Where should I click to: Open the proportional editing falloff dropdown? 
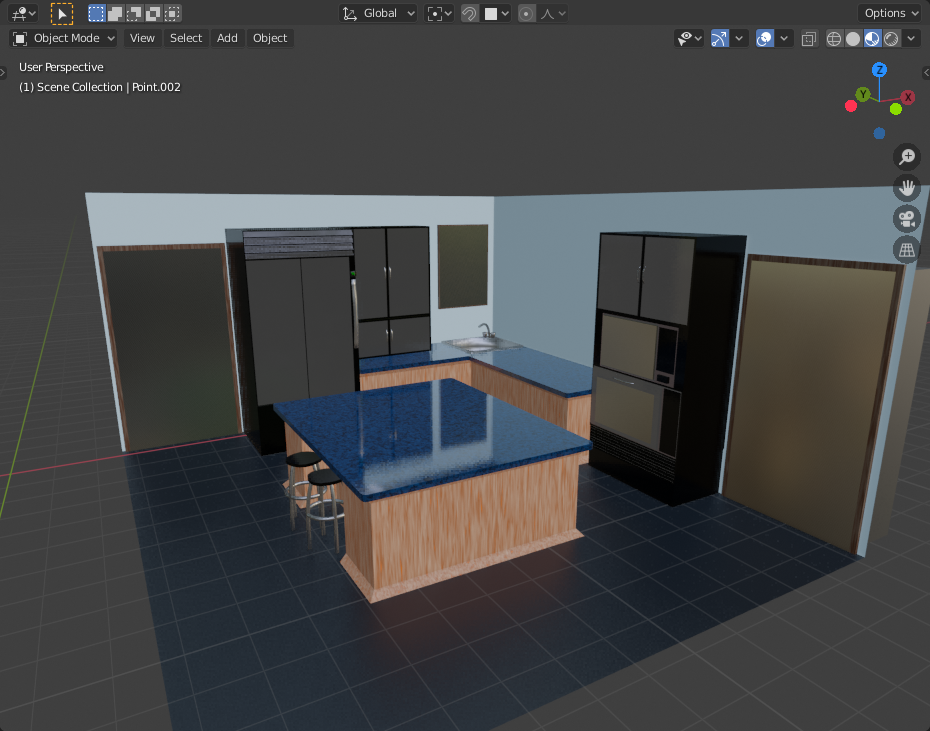(x=552, y=13)
